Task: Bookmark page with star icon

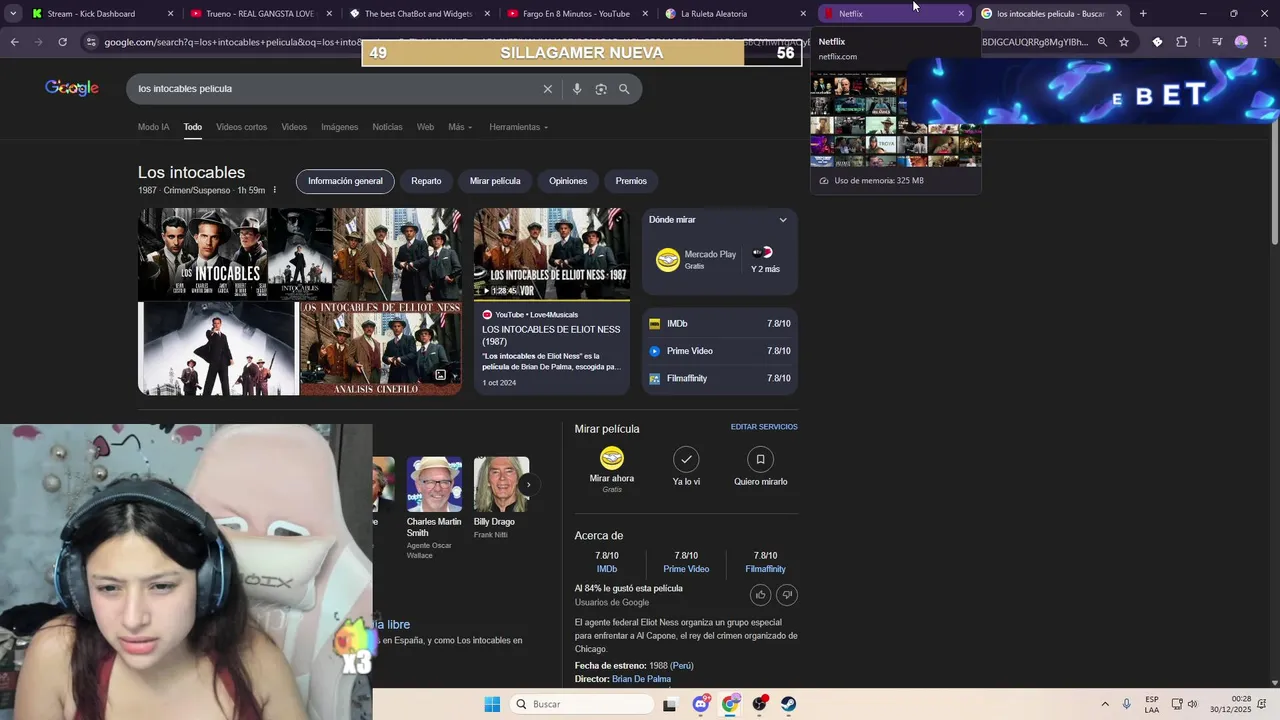Action: (1124, 42)
